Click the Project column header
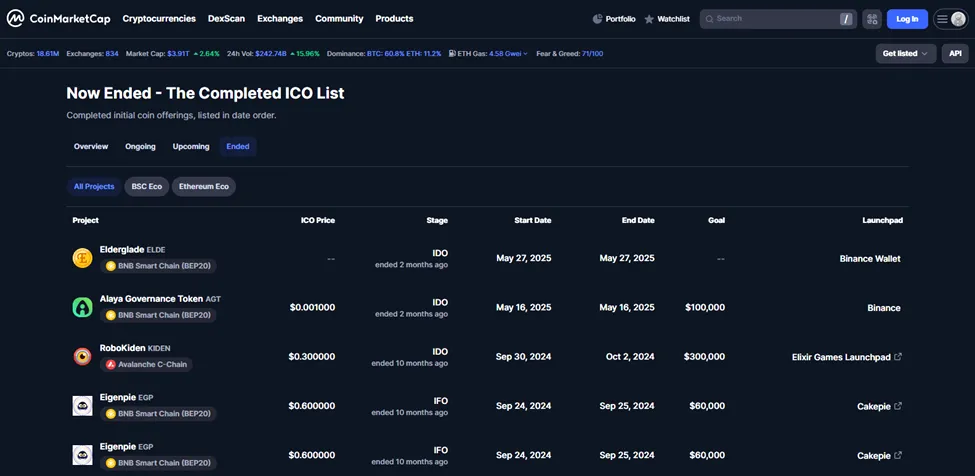Screen dimensions: 975x476 pyautogui.click(x=85, y=220)
